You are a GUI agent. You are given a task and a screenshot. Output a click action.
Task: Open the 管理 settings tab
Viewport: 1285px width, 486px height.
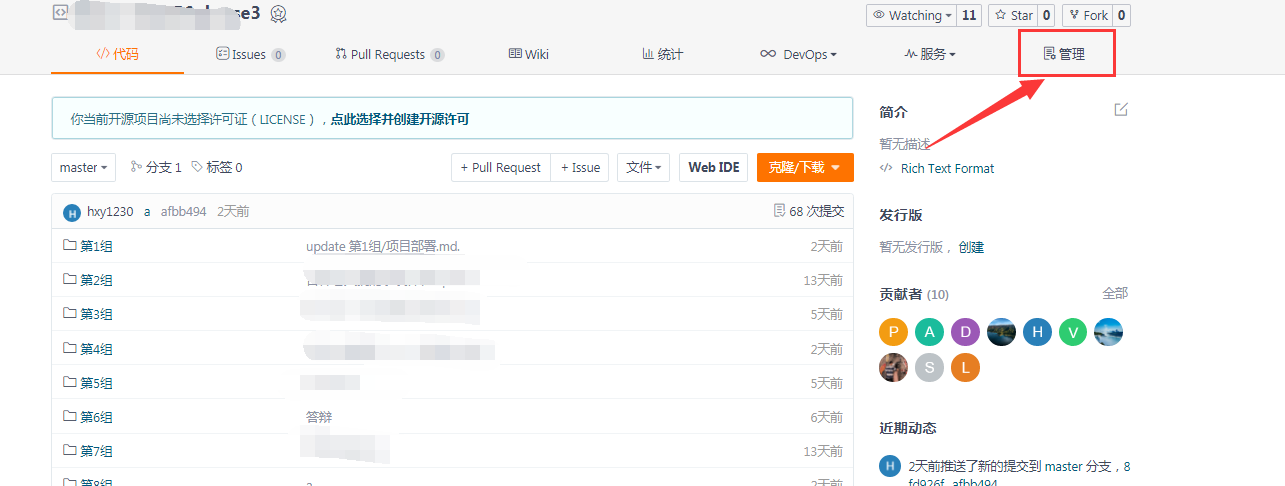(1064, 54)
